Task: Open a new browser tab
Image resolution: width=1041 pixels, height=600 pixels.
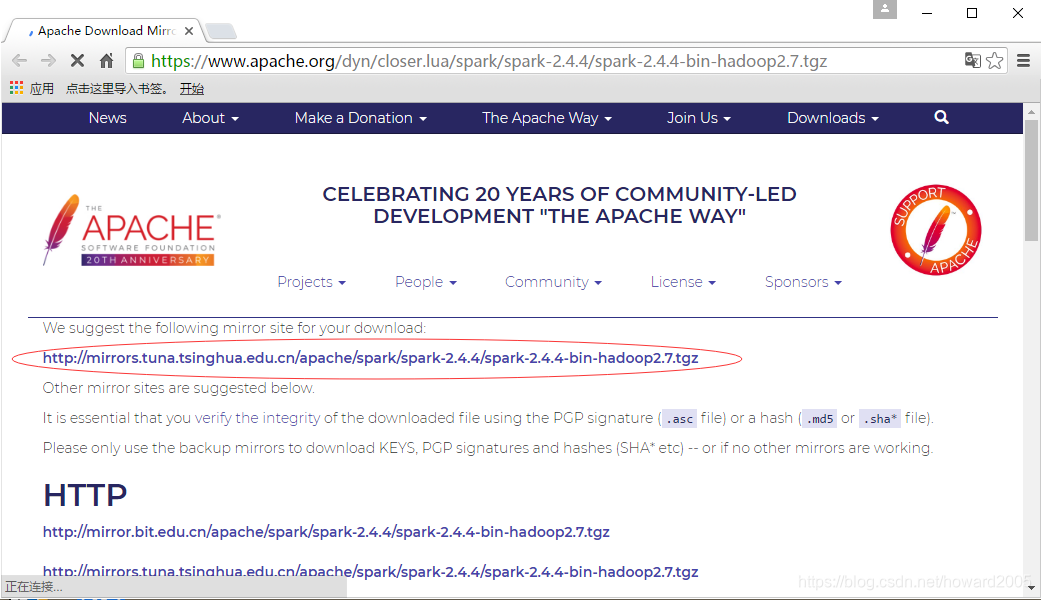Action: point(220,31)
